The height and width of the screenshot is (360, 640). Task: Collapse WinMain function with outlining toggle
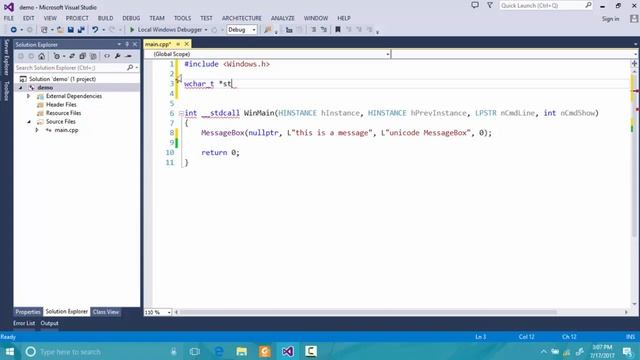click(x=181, y=113)
